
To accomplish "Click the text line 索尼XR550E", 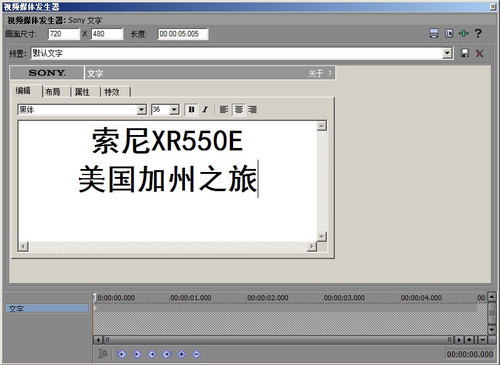I will point(167,141).
